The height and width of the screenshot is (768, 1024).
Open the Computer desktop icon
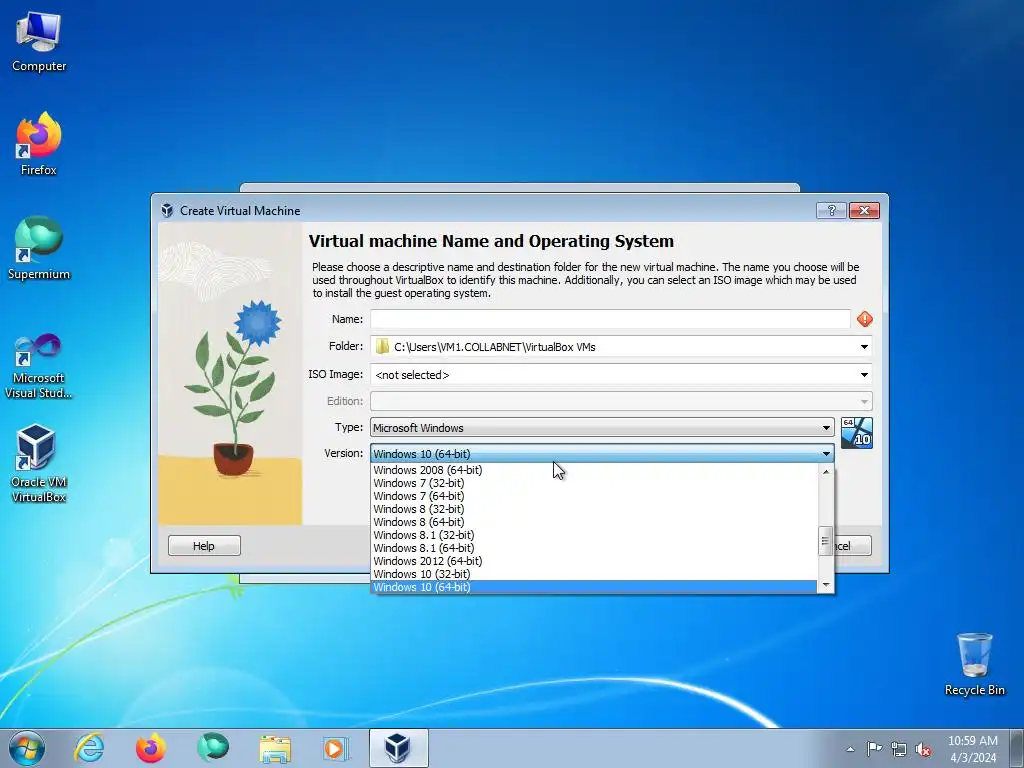(39, 42)
